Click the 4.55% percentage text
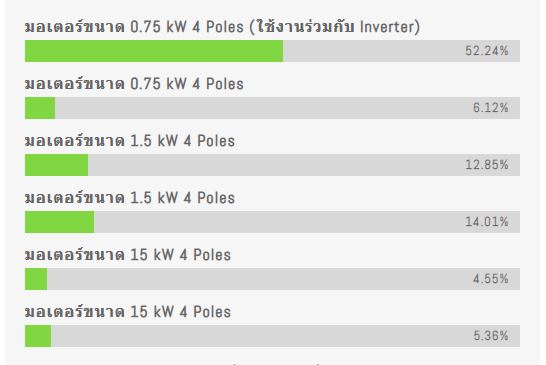The width and height of the screenshot is (546, 365). pyautogui.click(x=490, y=279)
